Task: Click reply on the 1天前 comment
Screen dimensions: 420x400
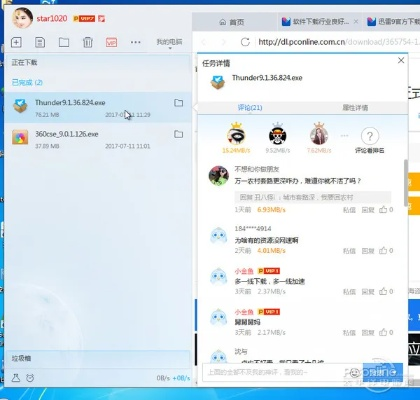Action: click(x=368, y=210)
